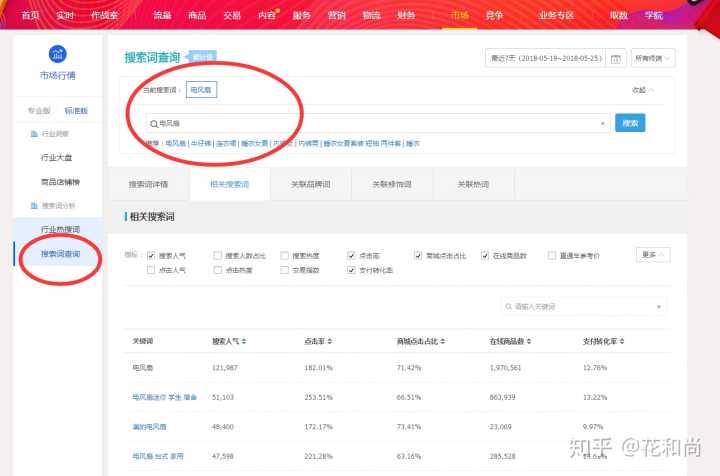The height and width of the screenshot is (476, 720).
Task: Click the magnifier icon in keyword filter box
Action: [x=509, y=306]
